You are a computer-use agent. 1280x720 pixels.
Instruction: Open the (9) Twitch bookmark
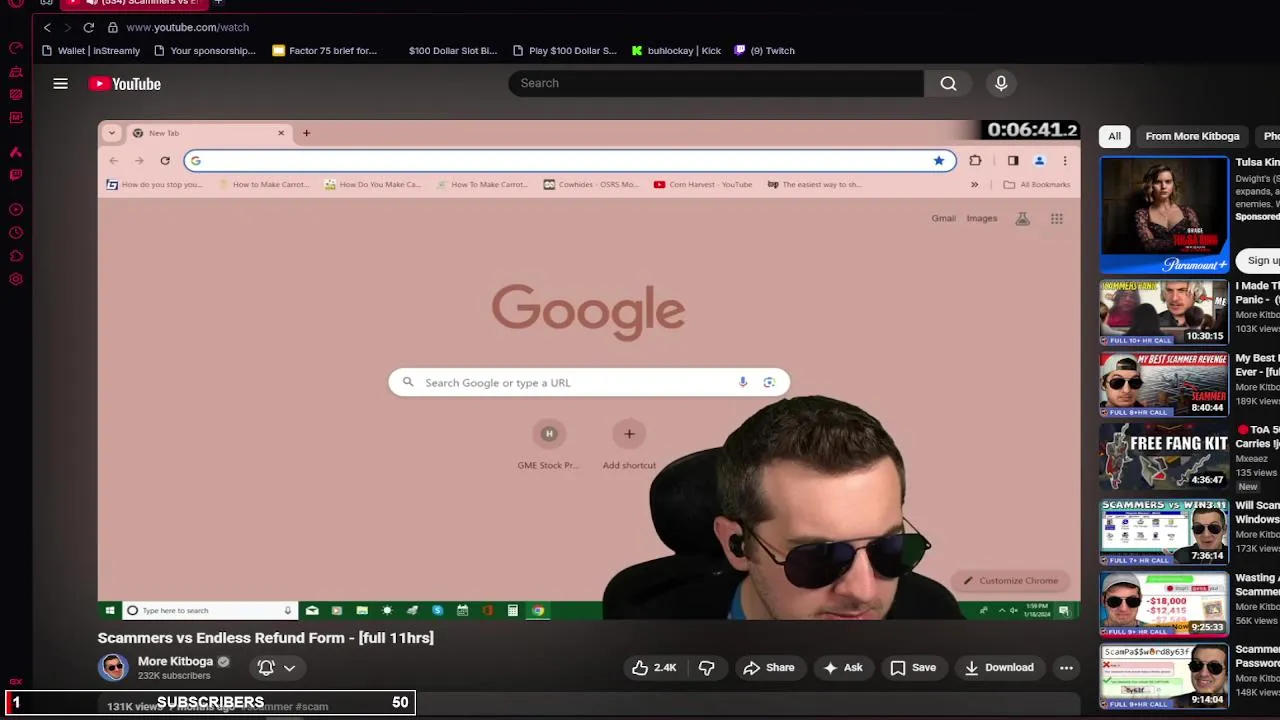pos(764,51)
